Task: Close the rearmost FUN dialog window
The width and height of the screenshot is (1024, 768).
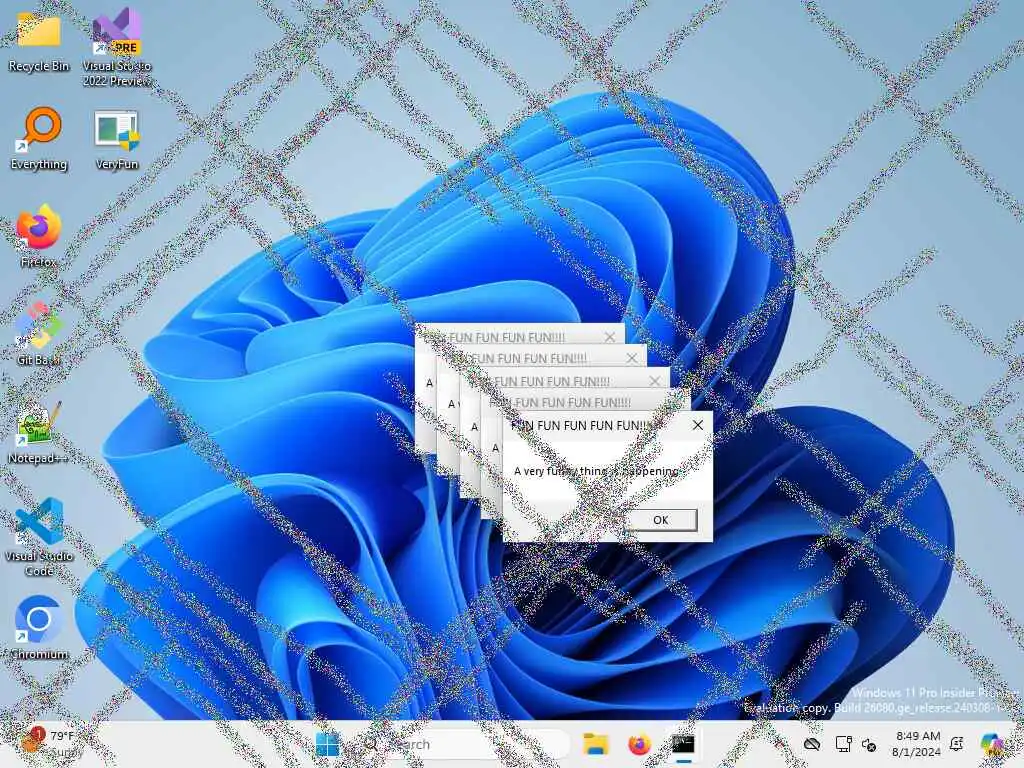Action: pyautogui.click(x=609, y=337)
